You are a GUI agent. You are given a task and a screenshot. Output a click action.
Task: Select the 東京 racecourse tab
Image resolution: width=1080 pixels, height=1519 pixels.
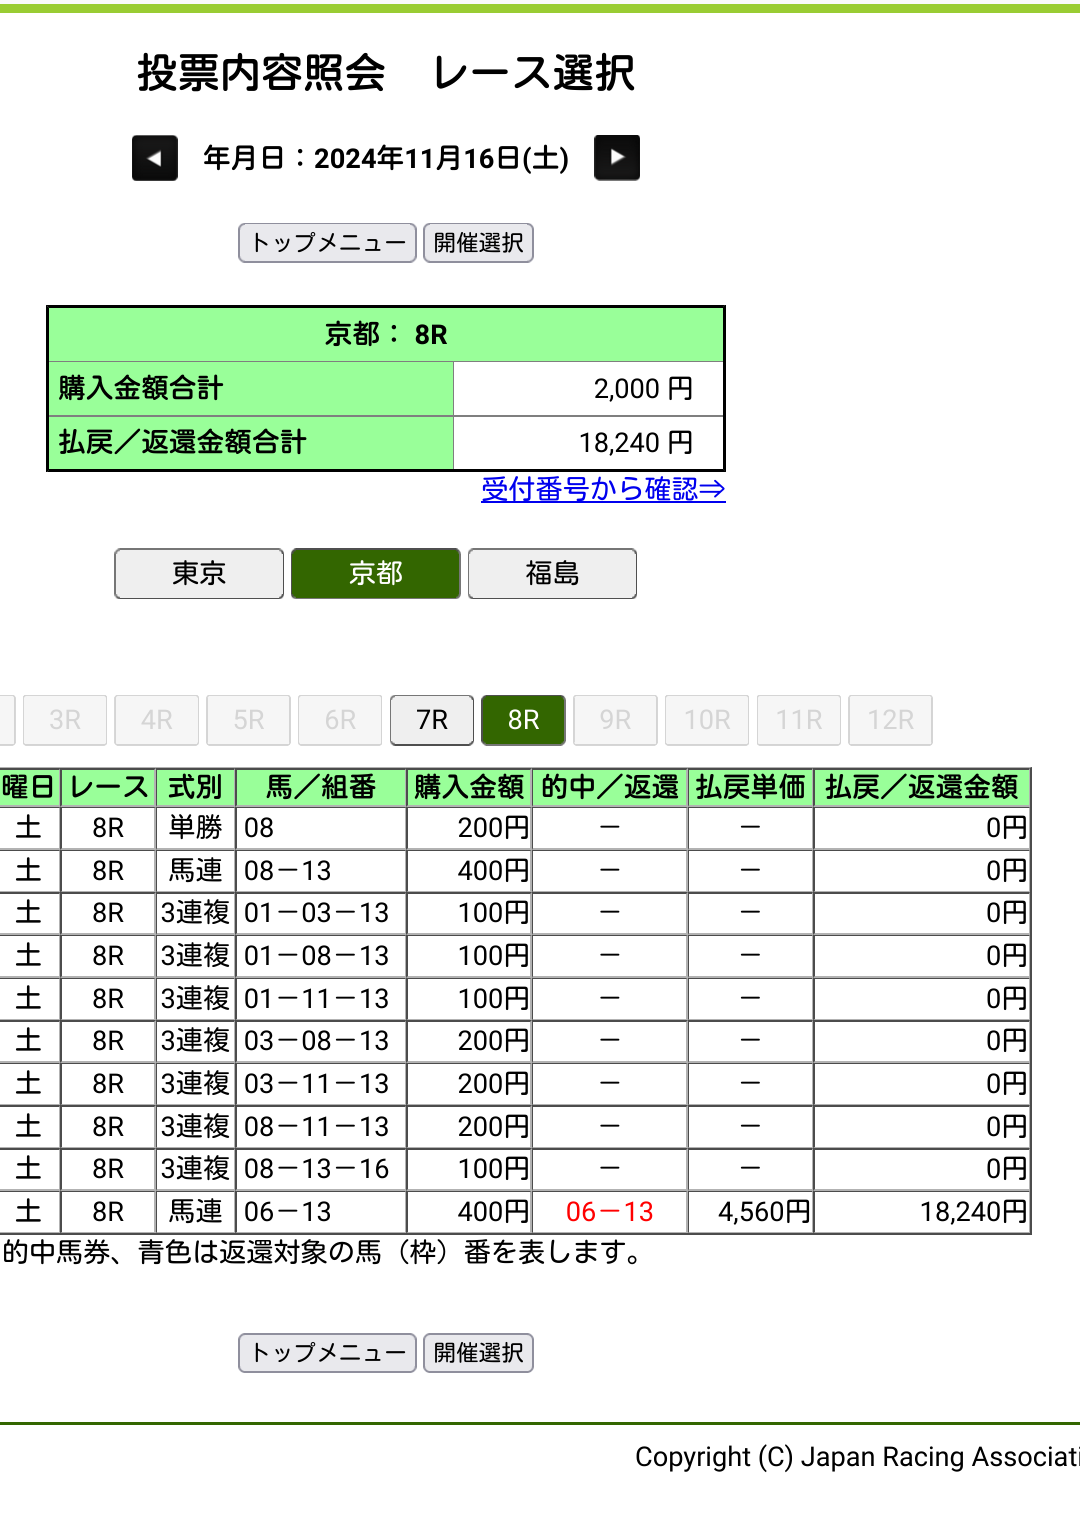(x=199, y=574)
